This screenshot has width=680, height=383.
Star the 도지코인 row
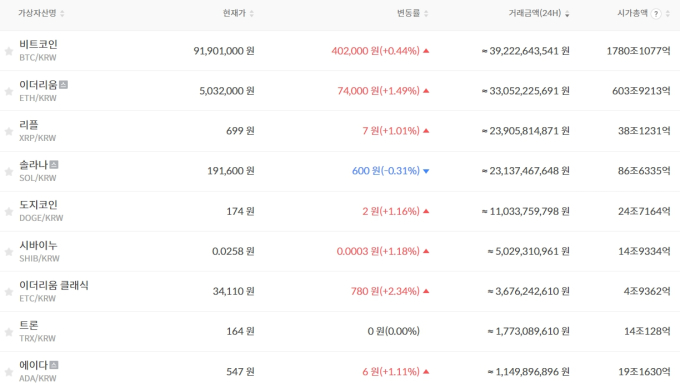pos(9,212)
